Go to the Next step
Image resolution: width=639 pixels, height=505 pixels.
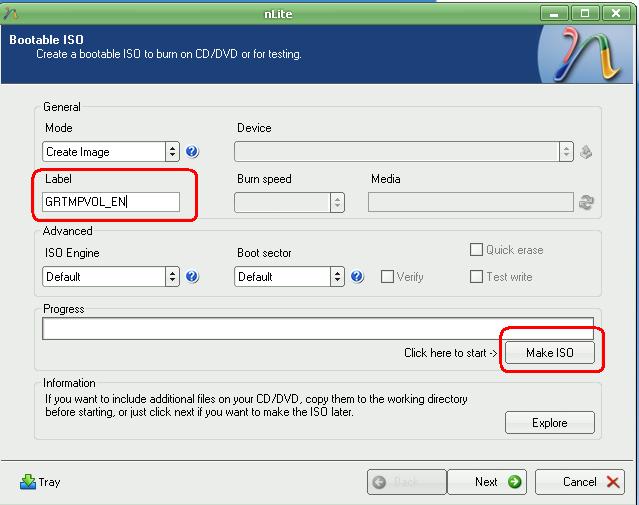point(487,482)
